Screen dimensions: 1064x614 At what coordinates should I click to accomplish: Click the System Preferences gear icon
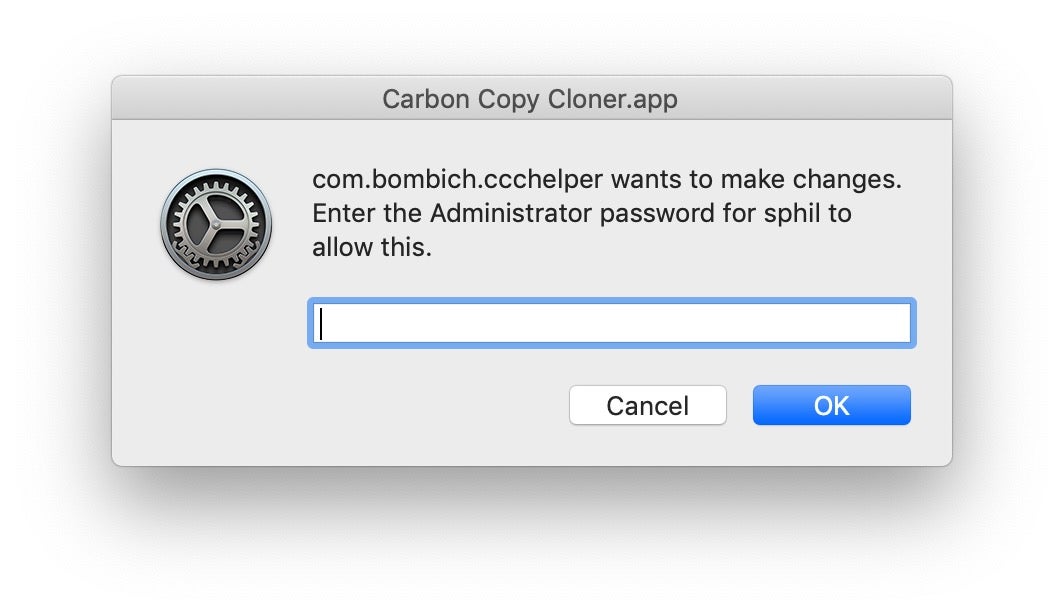point(215,223)
